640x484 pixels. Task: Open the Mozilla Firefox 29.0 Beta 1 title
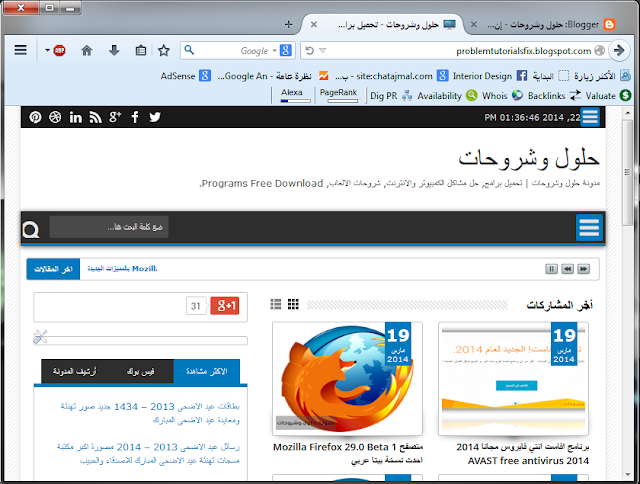point(347,453)
